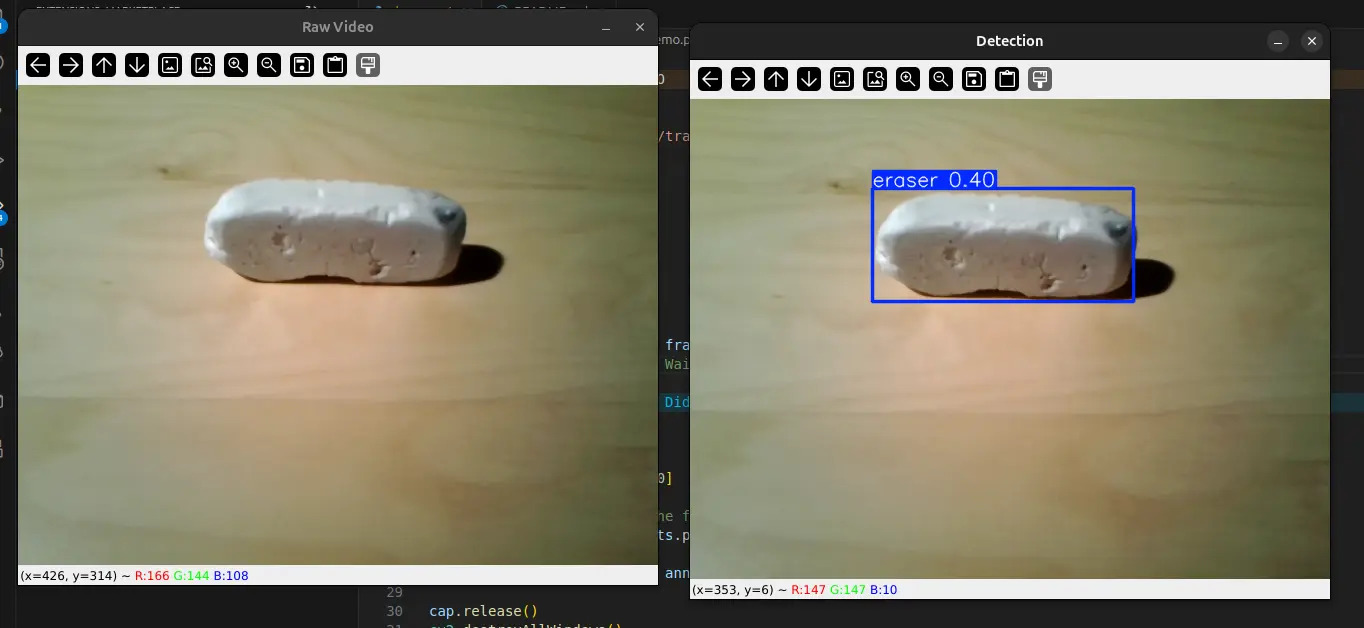Click the eraser in the Raw Video frame
This screenshot has width=1364, height=628.
click(x=336, y=231)
